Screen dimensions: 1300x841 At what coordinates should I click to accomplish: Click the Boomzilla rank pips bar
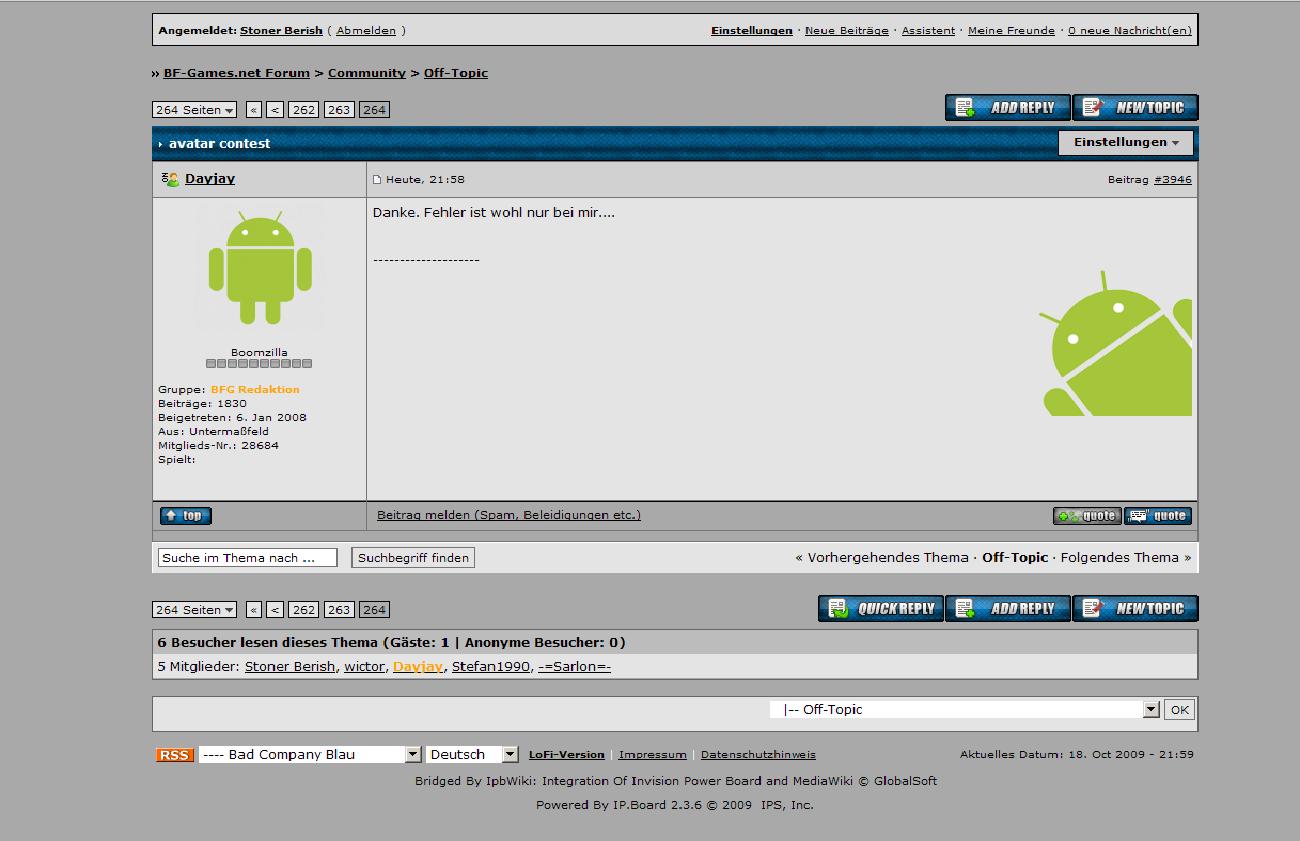259,364
